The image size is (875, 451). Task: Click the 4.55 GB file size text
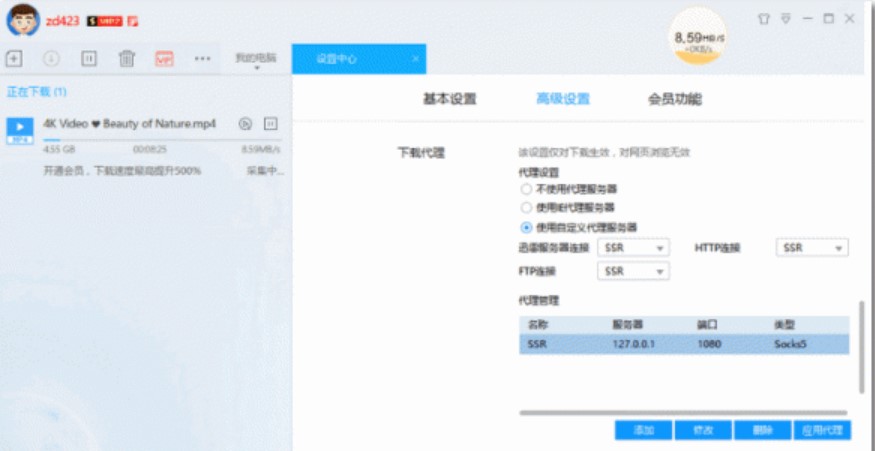pos(59,150)
